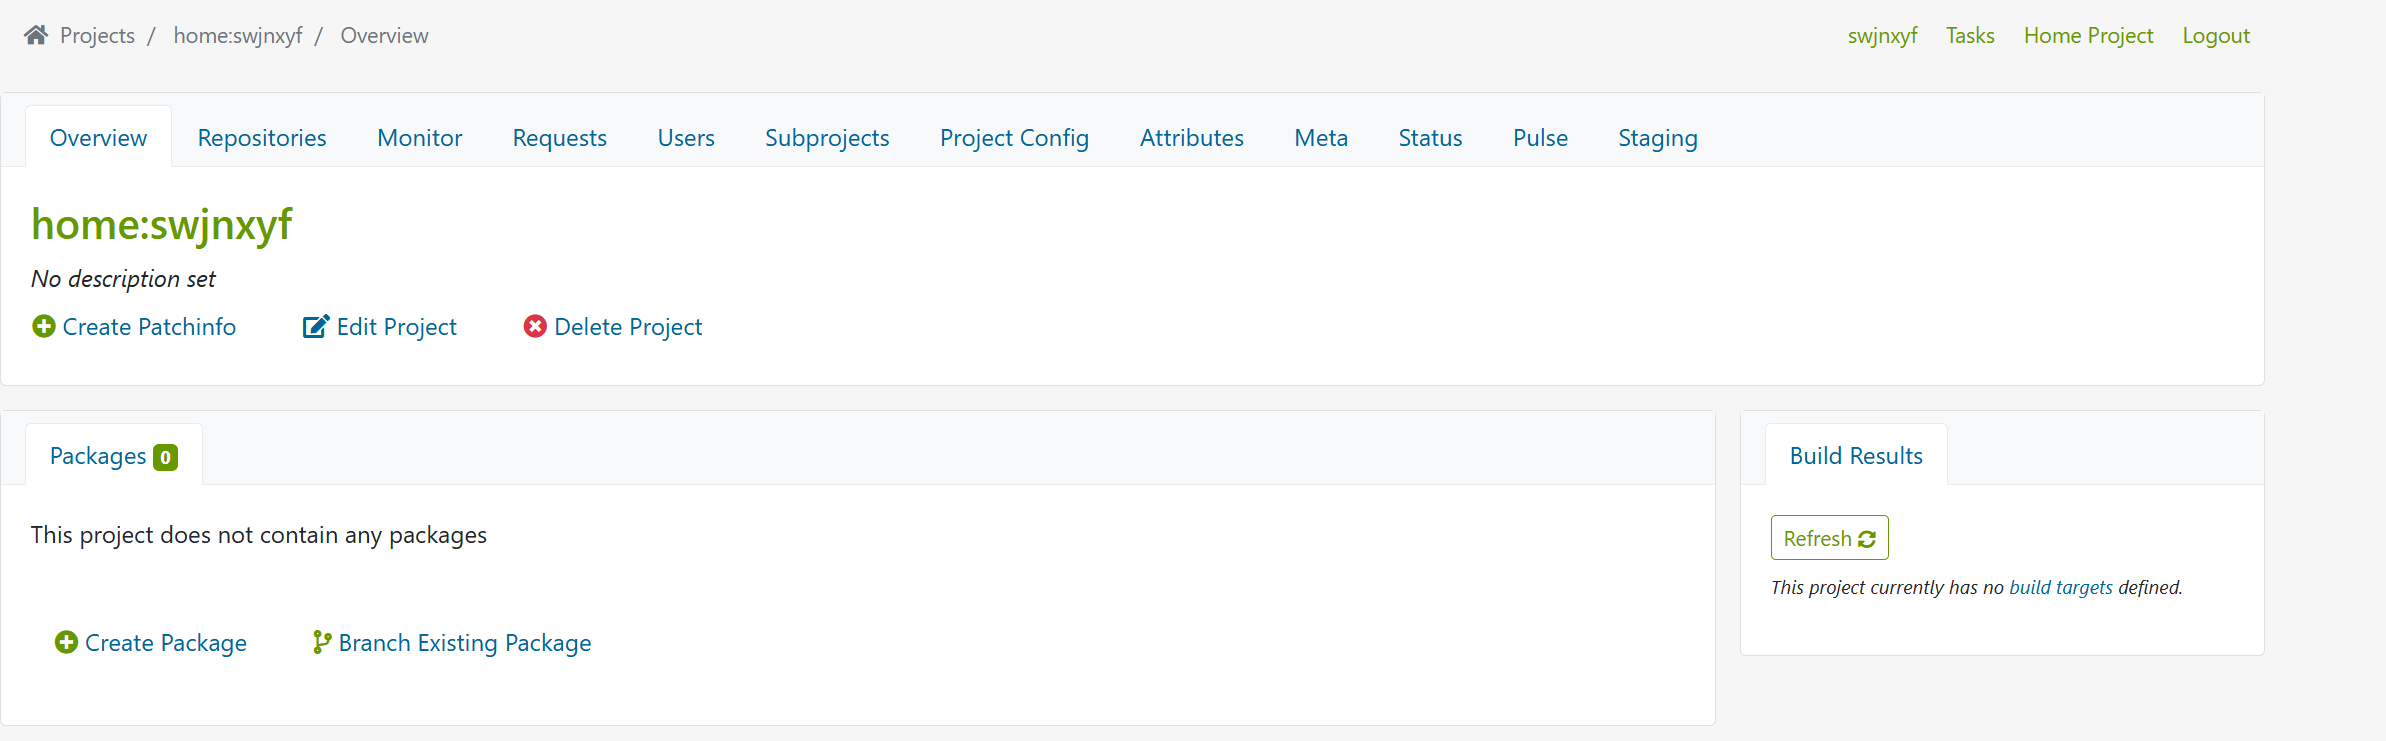Open the Tasks link in header
The width and height of the screenshot is (2386, 741).
coord(1970,36)
